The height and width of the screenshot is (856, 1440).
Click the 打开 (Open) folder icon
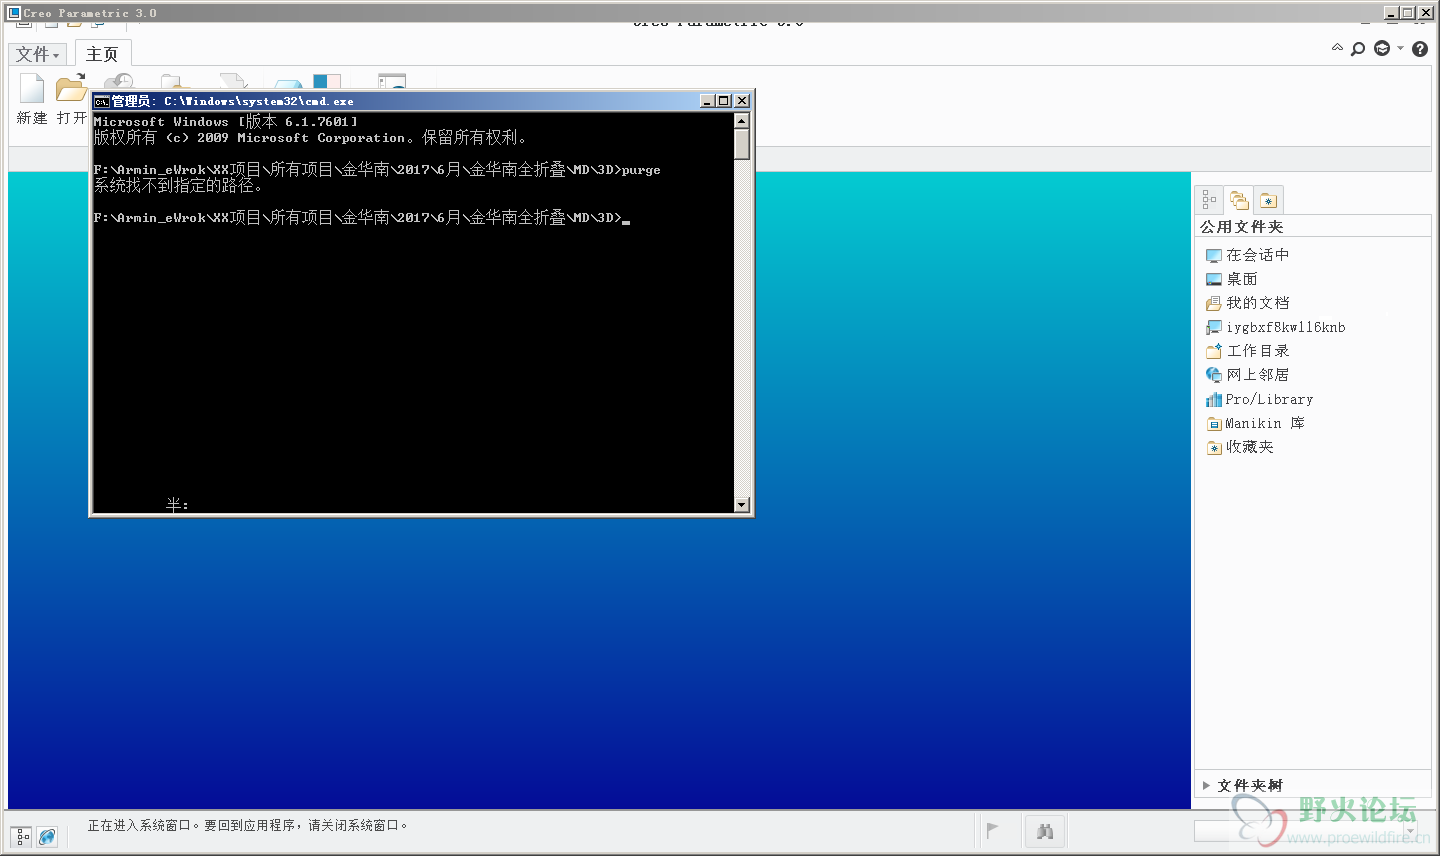(x=71, y=89)
